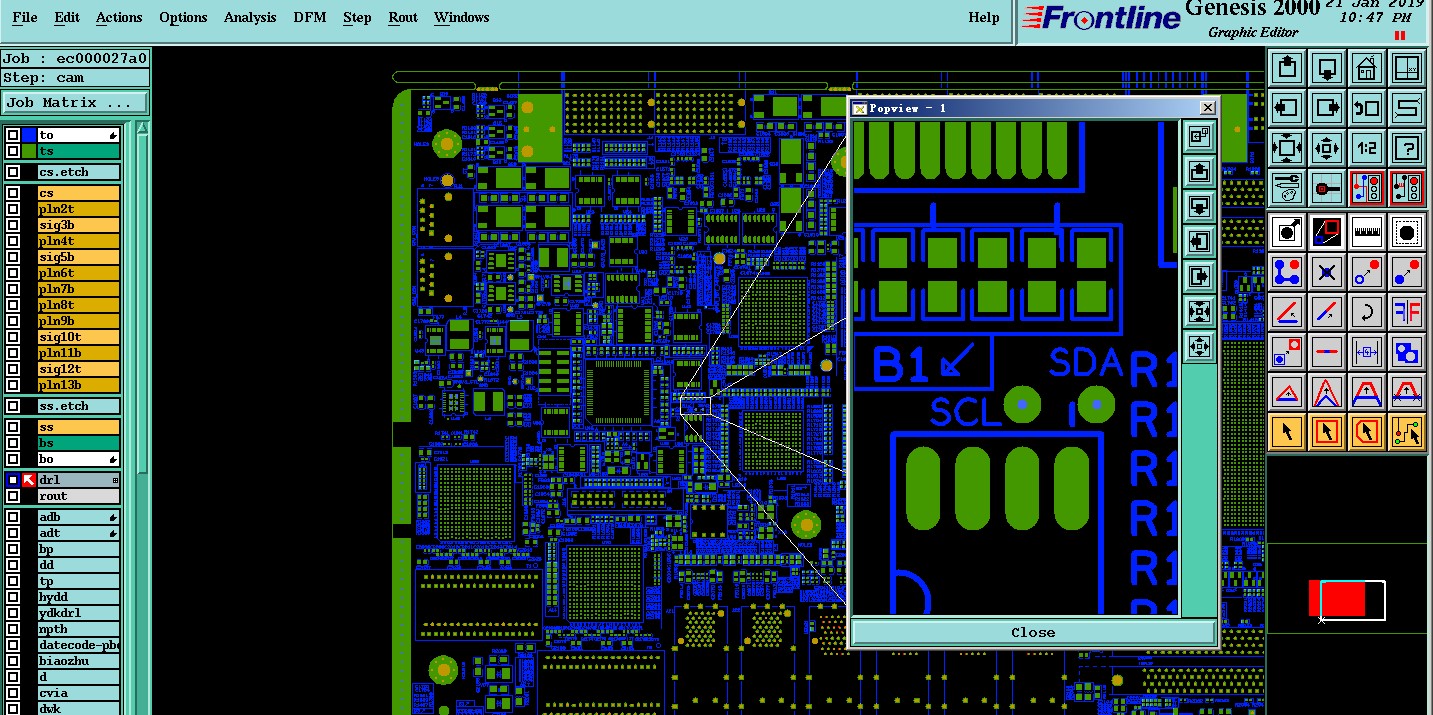Open the DFM menu
Viewport: 1433px width, 715px height.
click(x=310, y=17)
